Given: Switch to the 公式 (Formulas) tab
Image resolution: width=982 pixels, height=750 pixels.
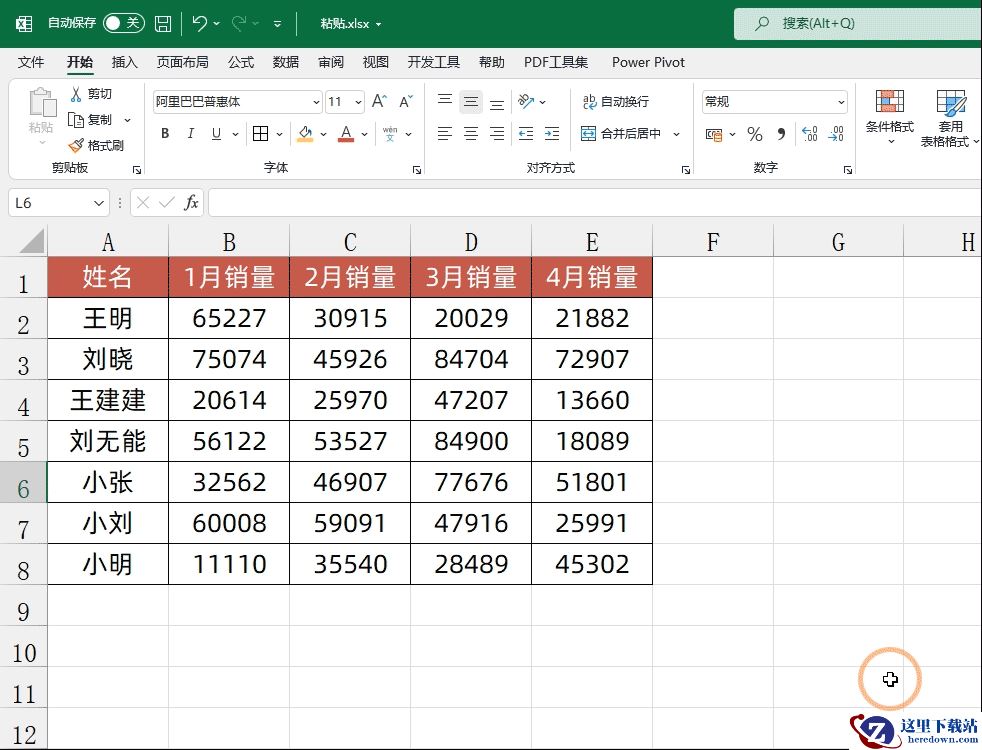Looking at the screenshot, I should pos(240,62).
